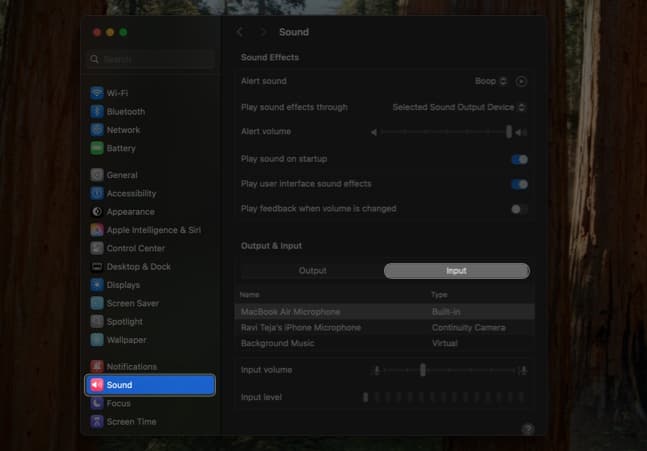
Task: Go forward with the right chevron
Action: [263, 32]
